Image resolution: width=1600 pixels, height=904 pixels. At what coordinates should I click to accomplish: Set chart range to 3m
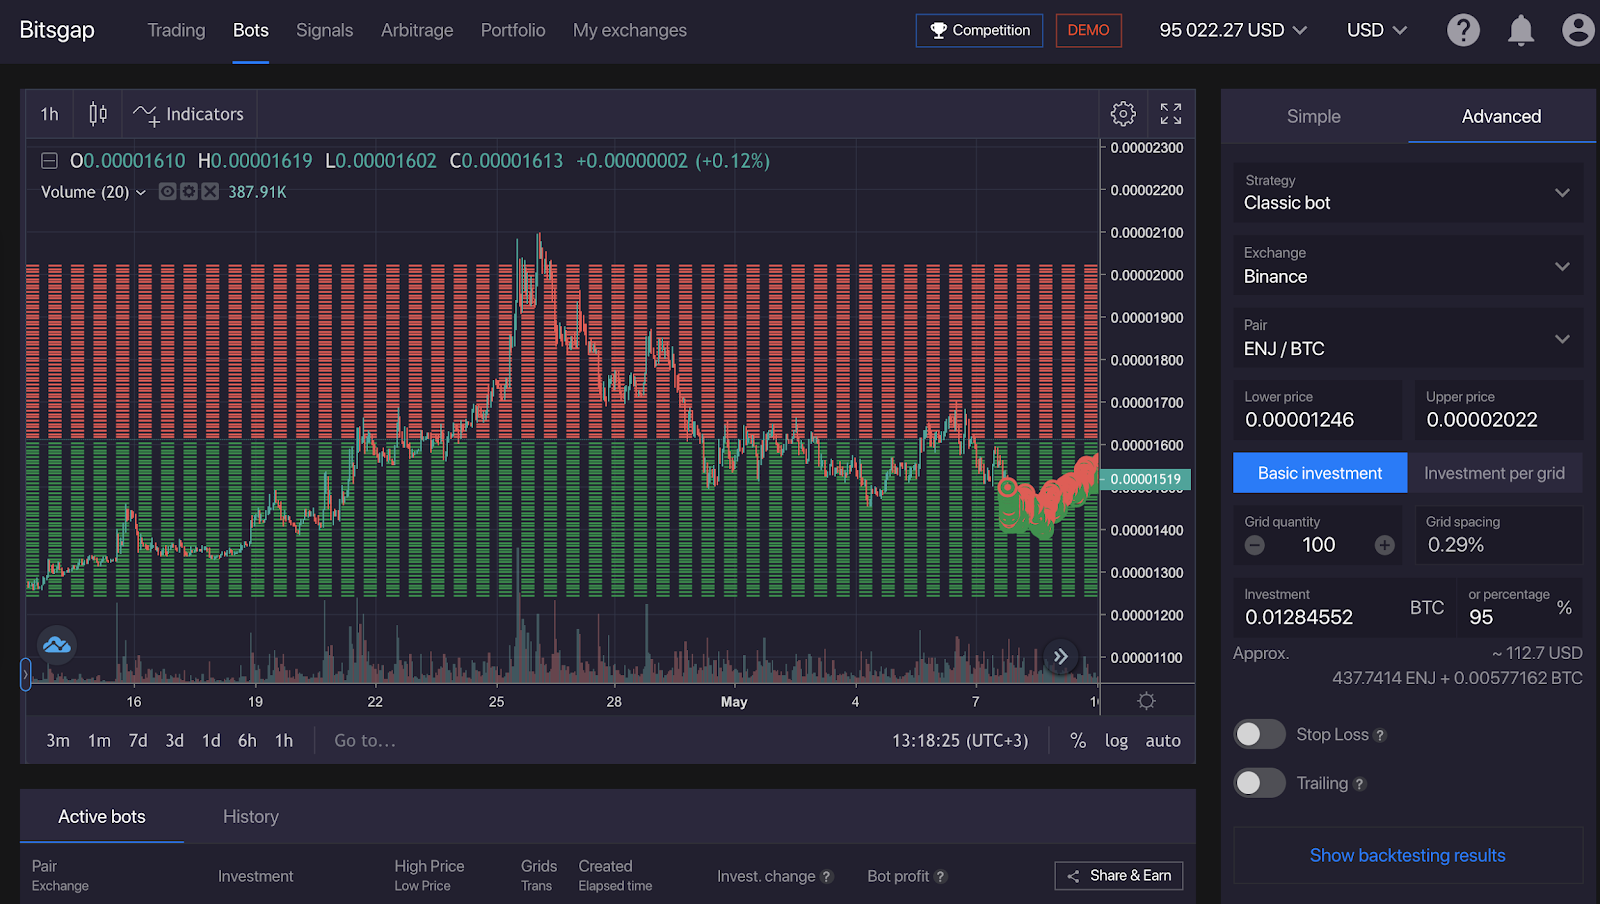[x=58, y=741]
